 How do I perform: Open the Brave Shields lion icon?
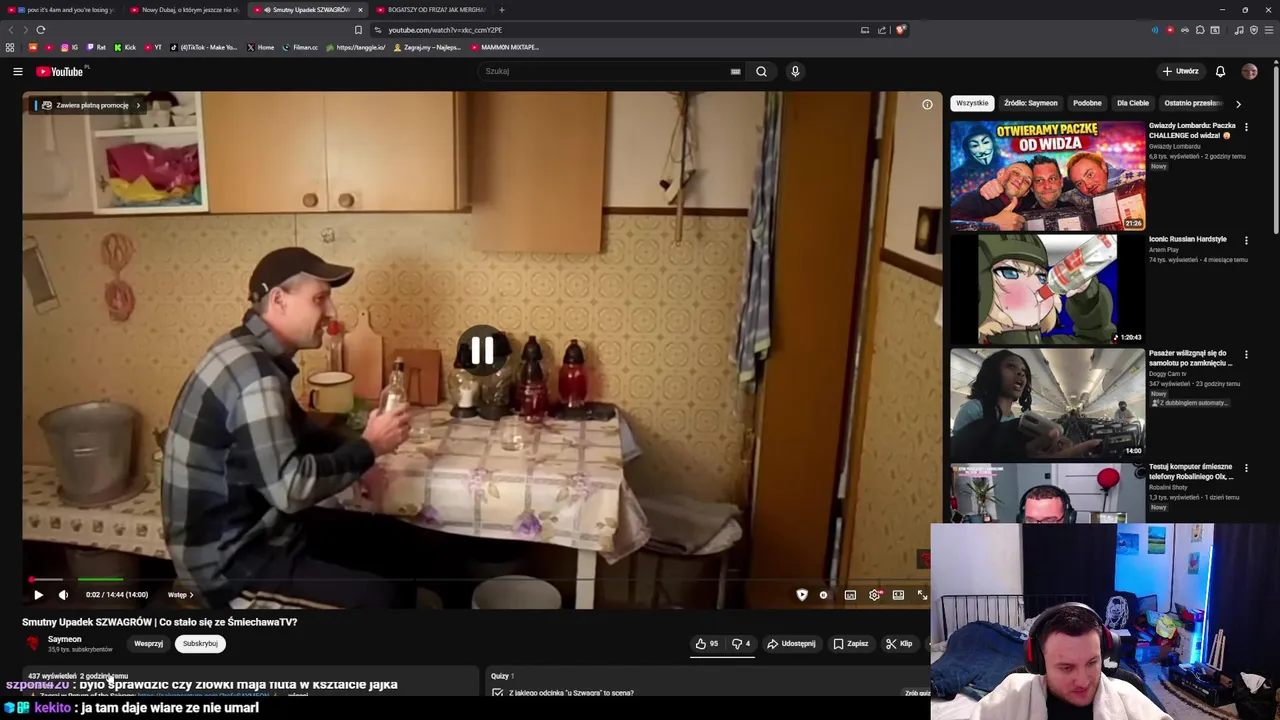pos(900,30)
